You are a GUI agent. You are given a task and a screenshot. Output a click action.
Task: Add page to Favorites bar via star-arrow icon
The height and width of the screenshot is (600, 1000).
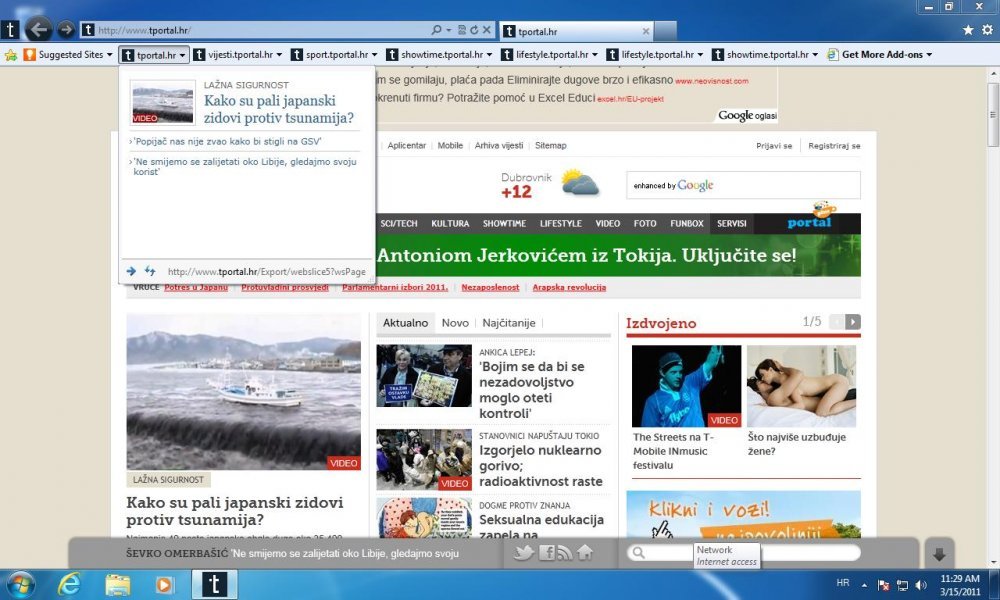(x=11, y=55)
